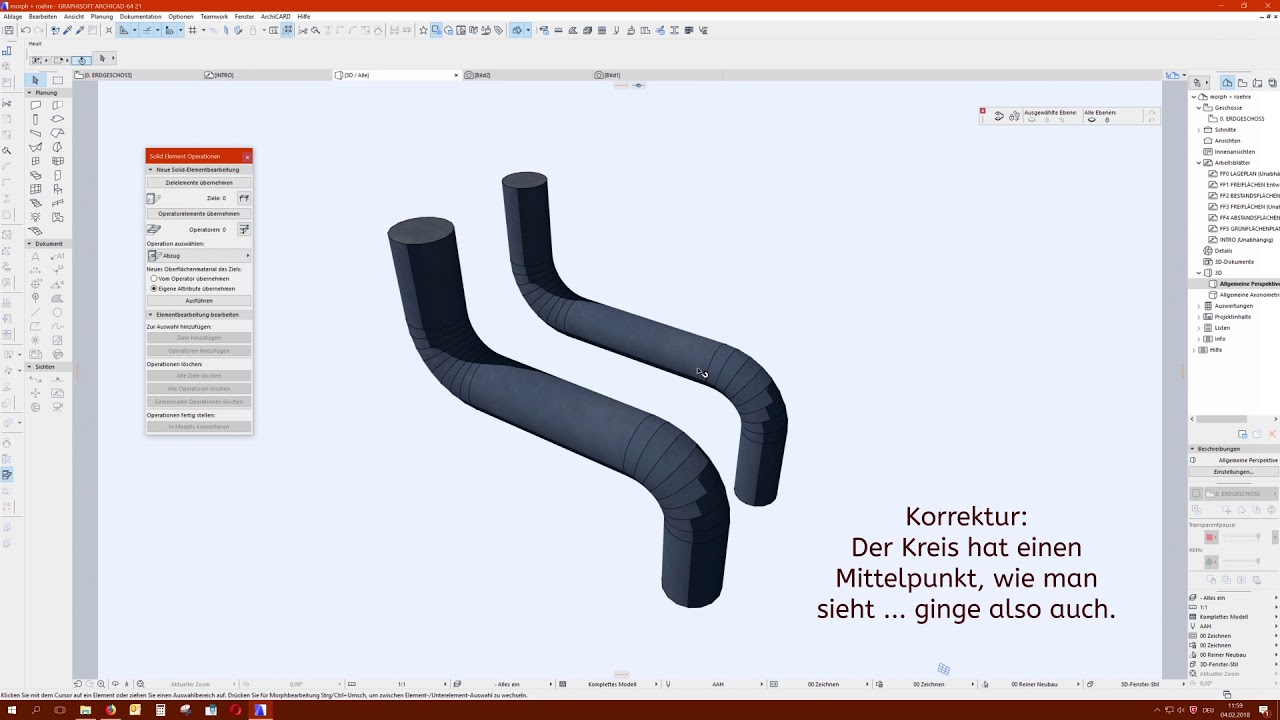
Task: Open the Dokumentation menu
Action: [140, 16]
